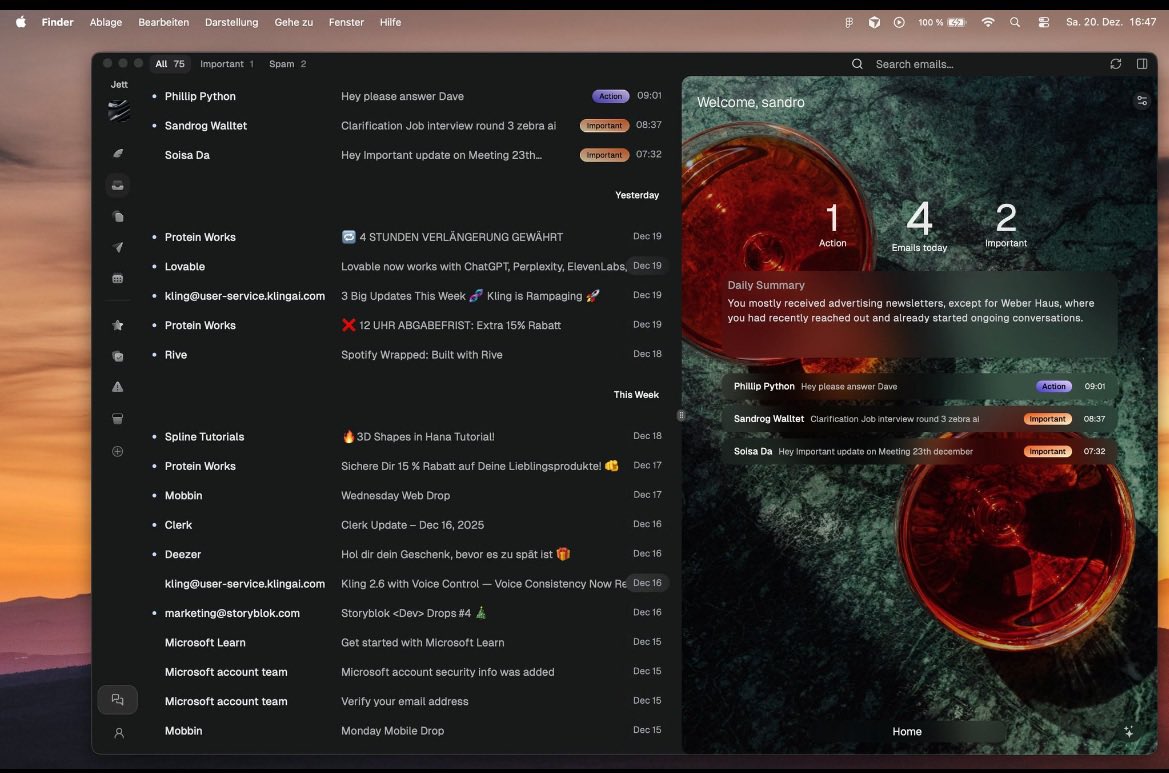Image resolution: width=1169 pixels, height=773 pixels.
Task: Open 'Wednesday Web Drop' Mobbin email
Action: pos(407,496)
